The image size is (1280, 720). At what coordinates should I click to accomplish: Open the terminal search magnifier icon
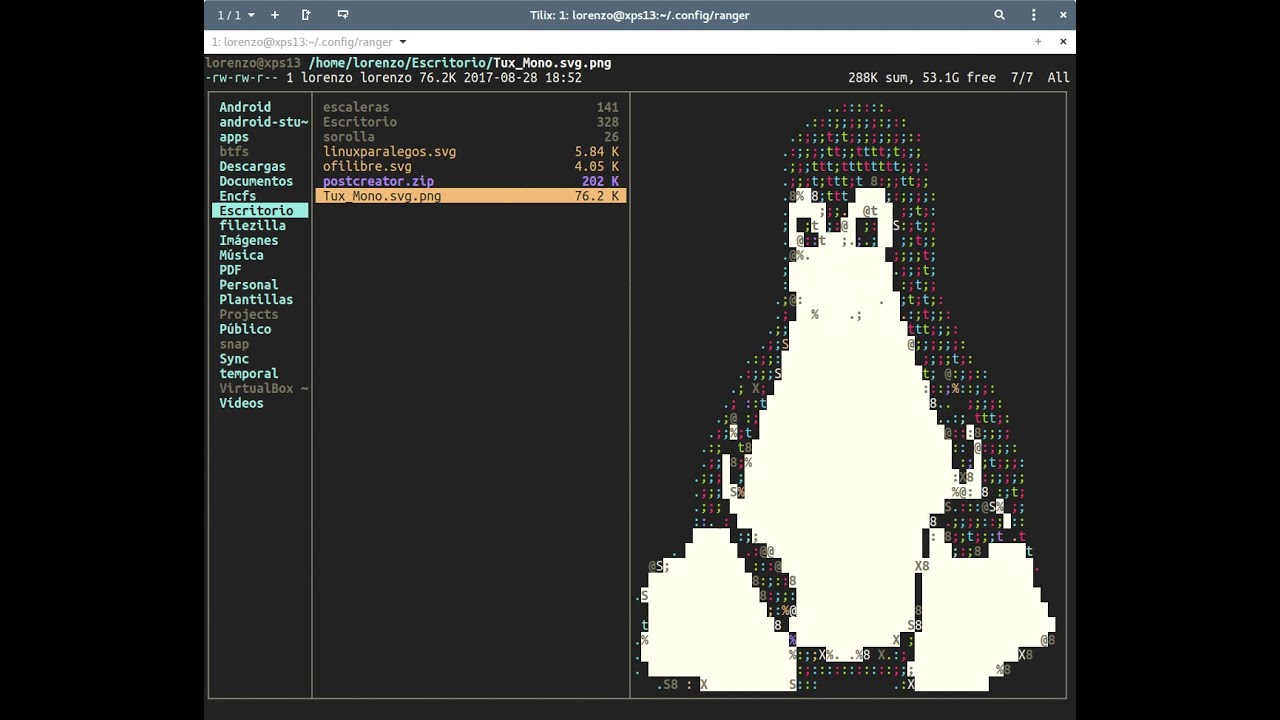999,15
